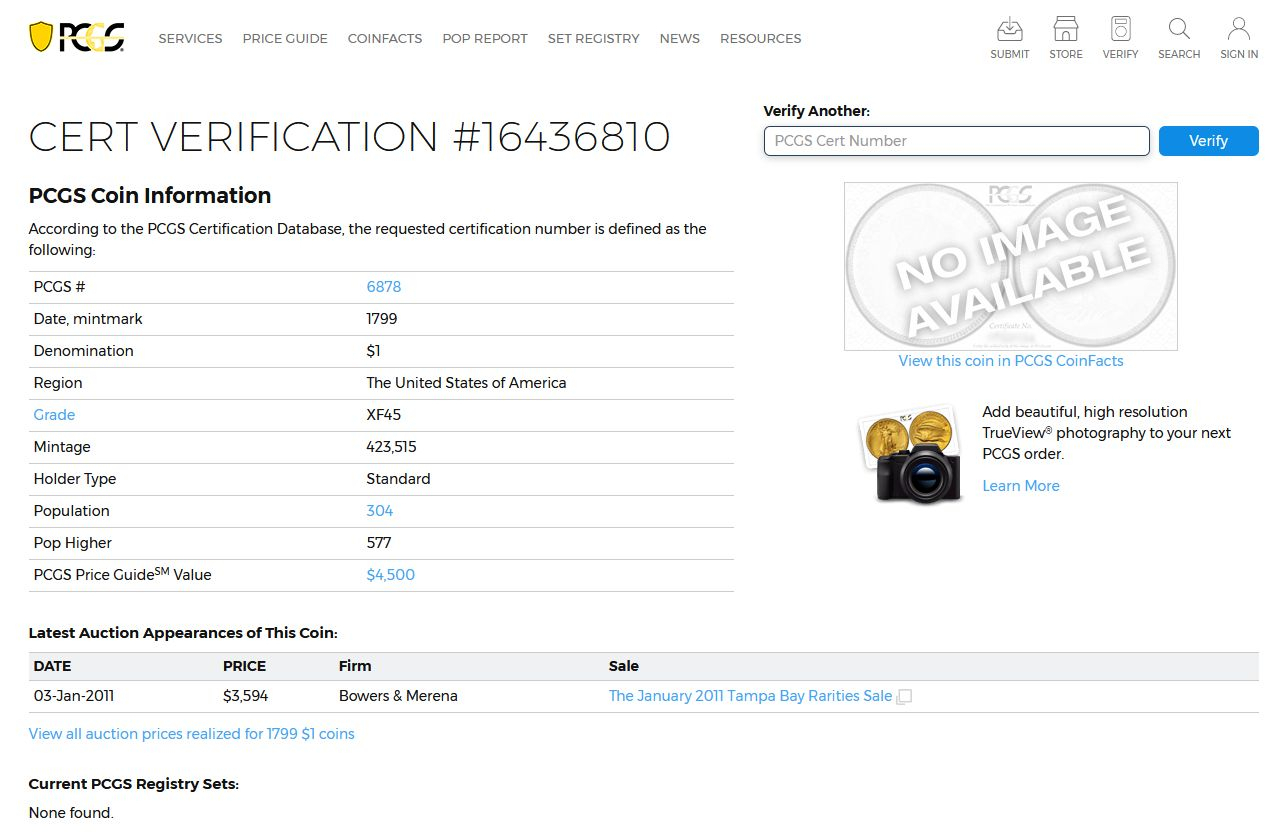1287x836 pixels.
Task: Open the Set Registry menu
Action: click(593, 38)
